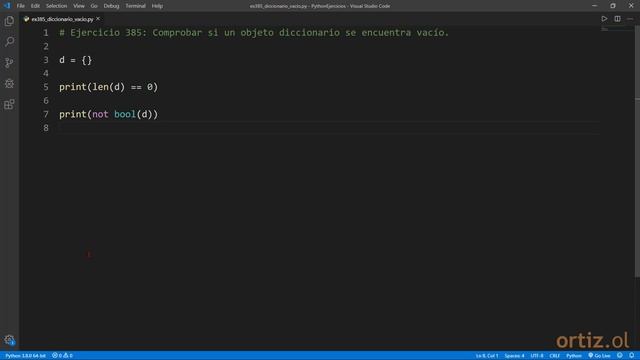
Task: Open feedback smiley in status bar
Action: click(620, 356)
